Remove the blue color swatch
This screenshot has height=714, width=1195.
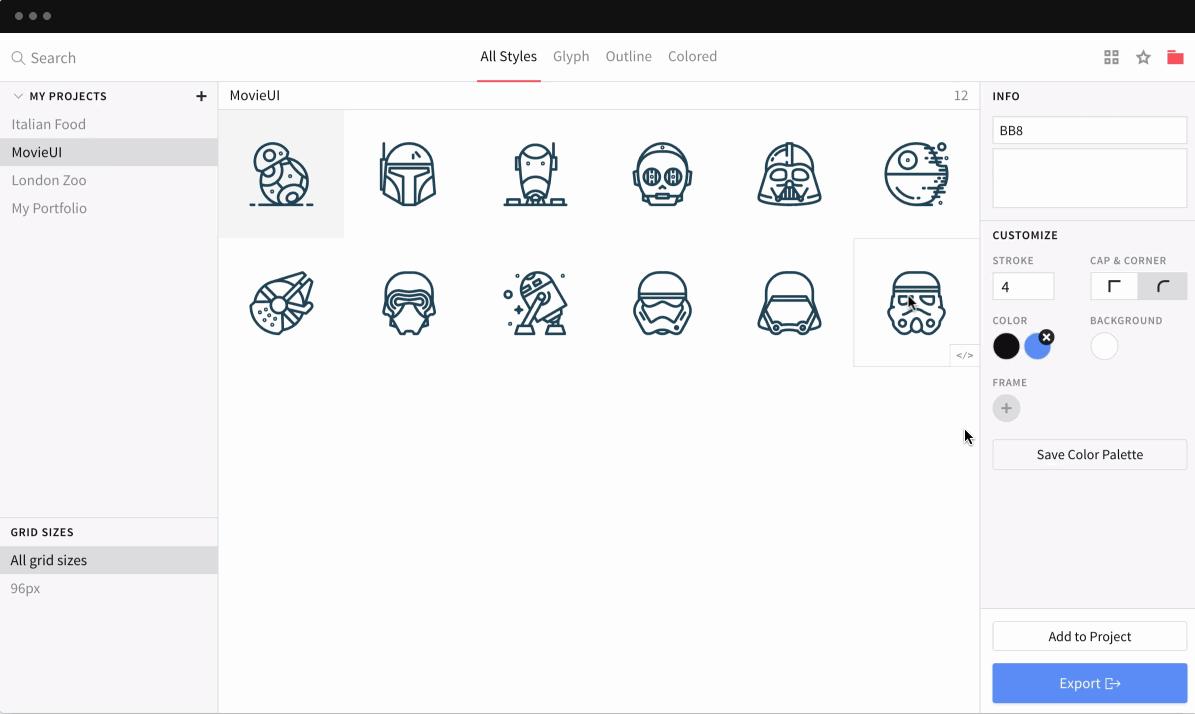coord(1046,337)
